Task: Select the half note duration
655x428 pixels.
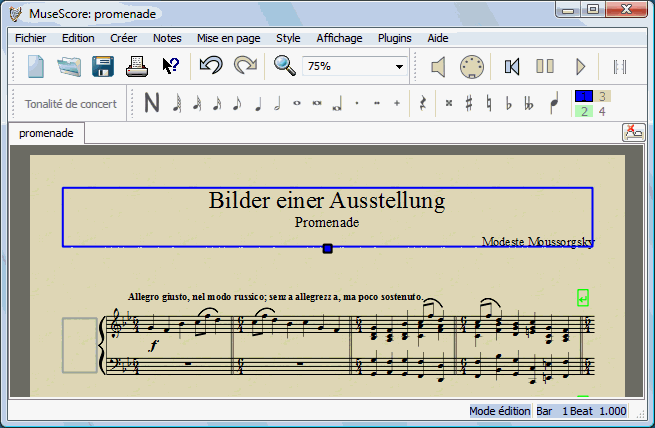Action: (x=277, y=103)
